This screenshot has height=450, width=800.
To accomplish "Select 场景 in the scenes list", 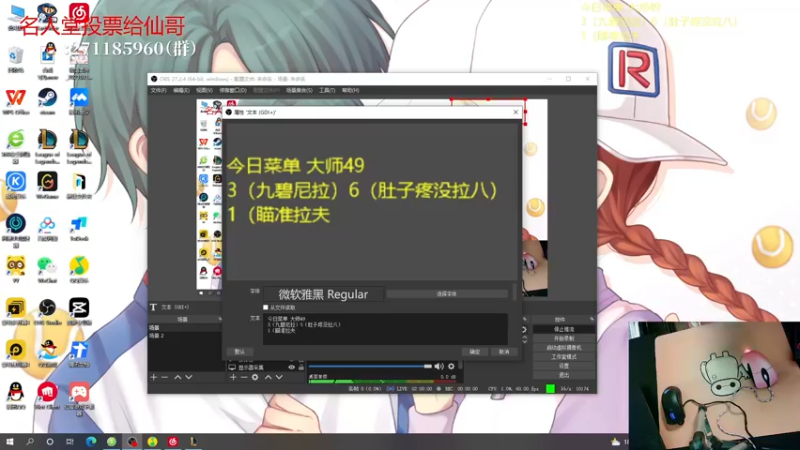I will 185,328.
